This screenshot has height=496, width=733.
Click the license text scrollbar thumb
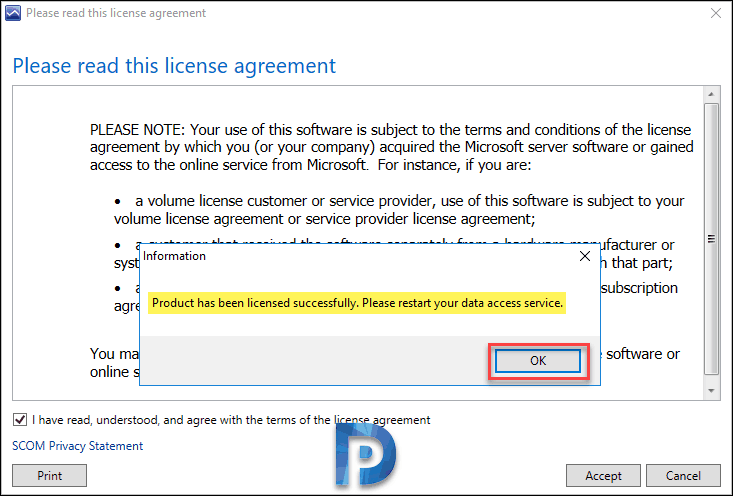click(711, 239)
